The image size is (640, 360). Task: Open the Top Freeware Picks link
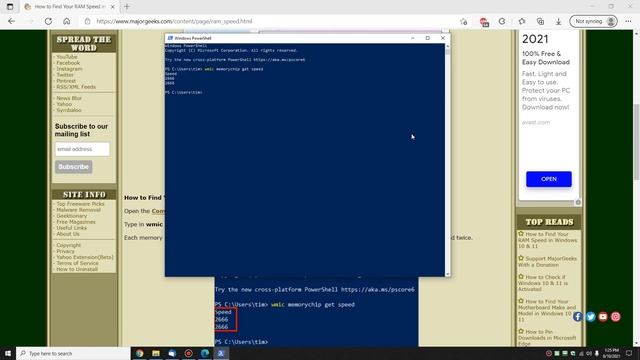(x=80, y=204)
